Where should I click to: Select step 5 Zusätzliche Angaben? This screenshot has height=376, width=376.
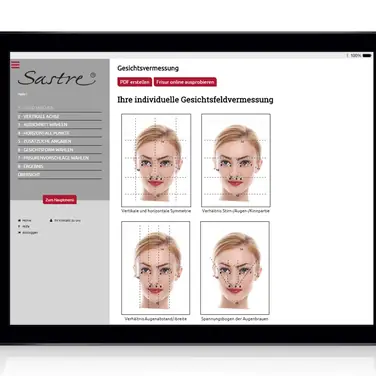60,141
